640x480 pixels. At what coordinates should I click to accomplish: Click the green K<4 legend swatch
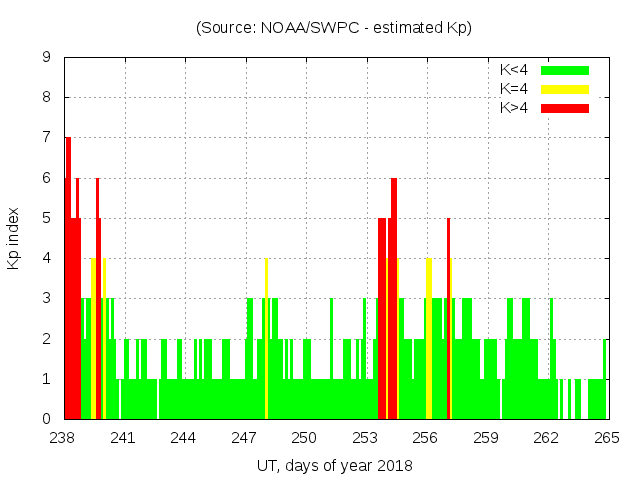click(565, 70)
